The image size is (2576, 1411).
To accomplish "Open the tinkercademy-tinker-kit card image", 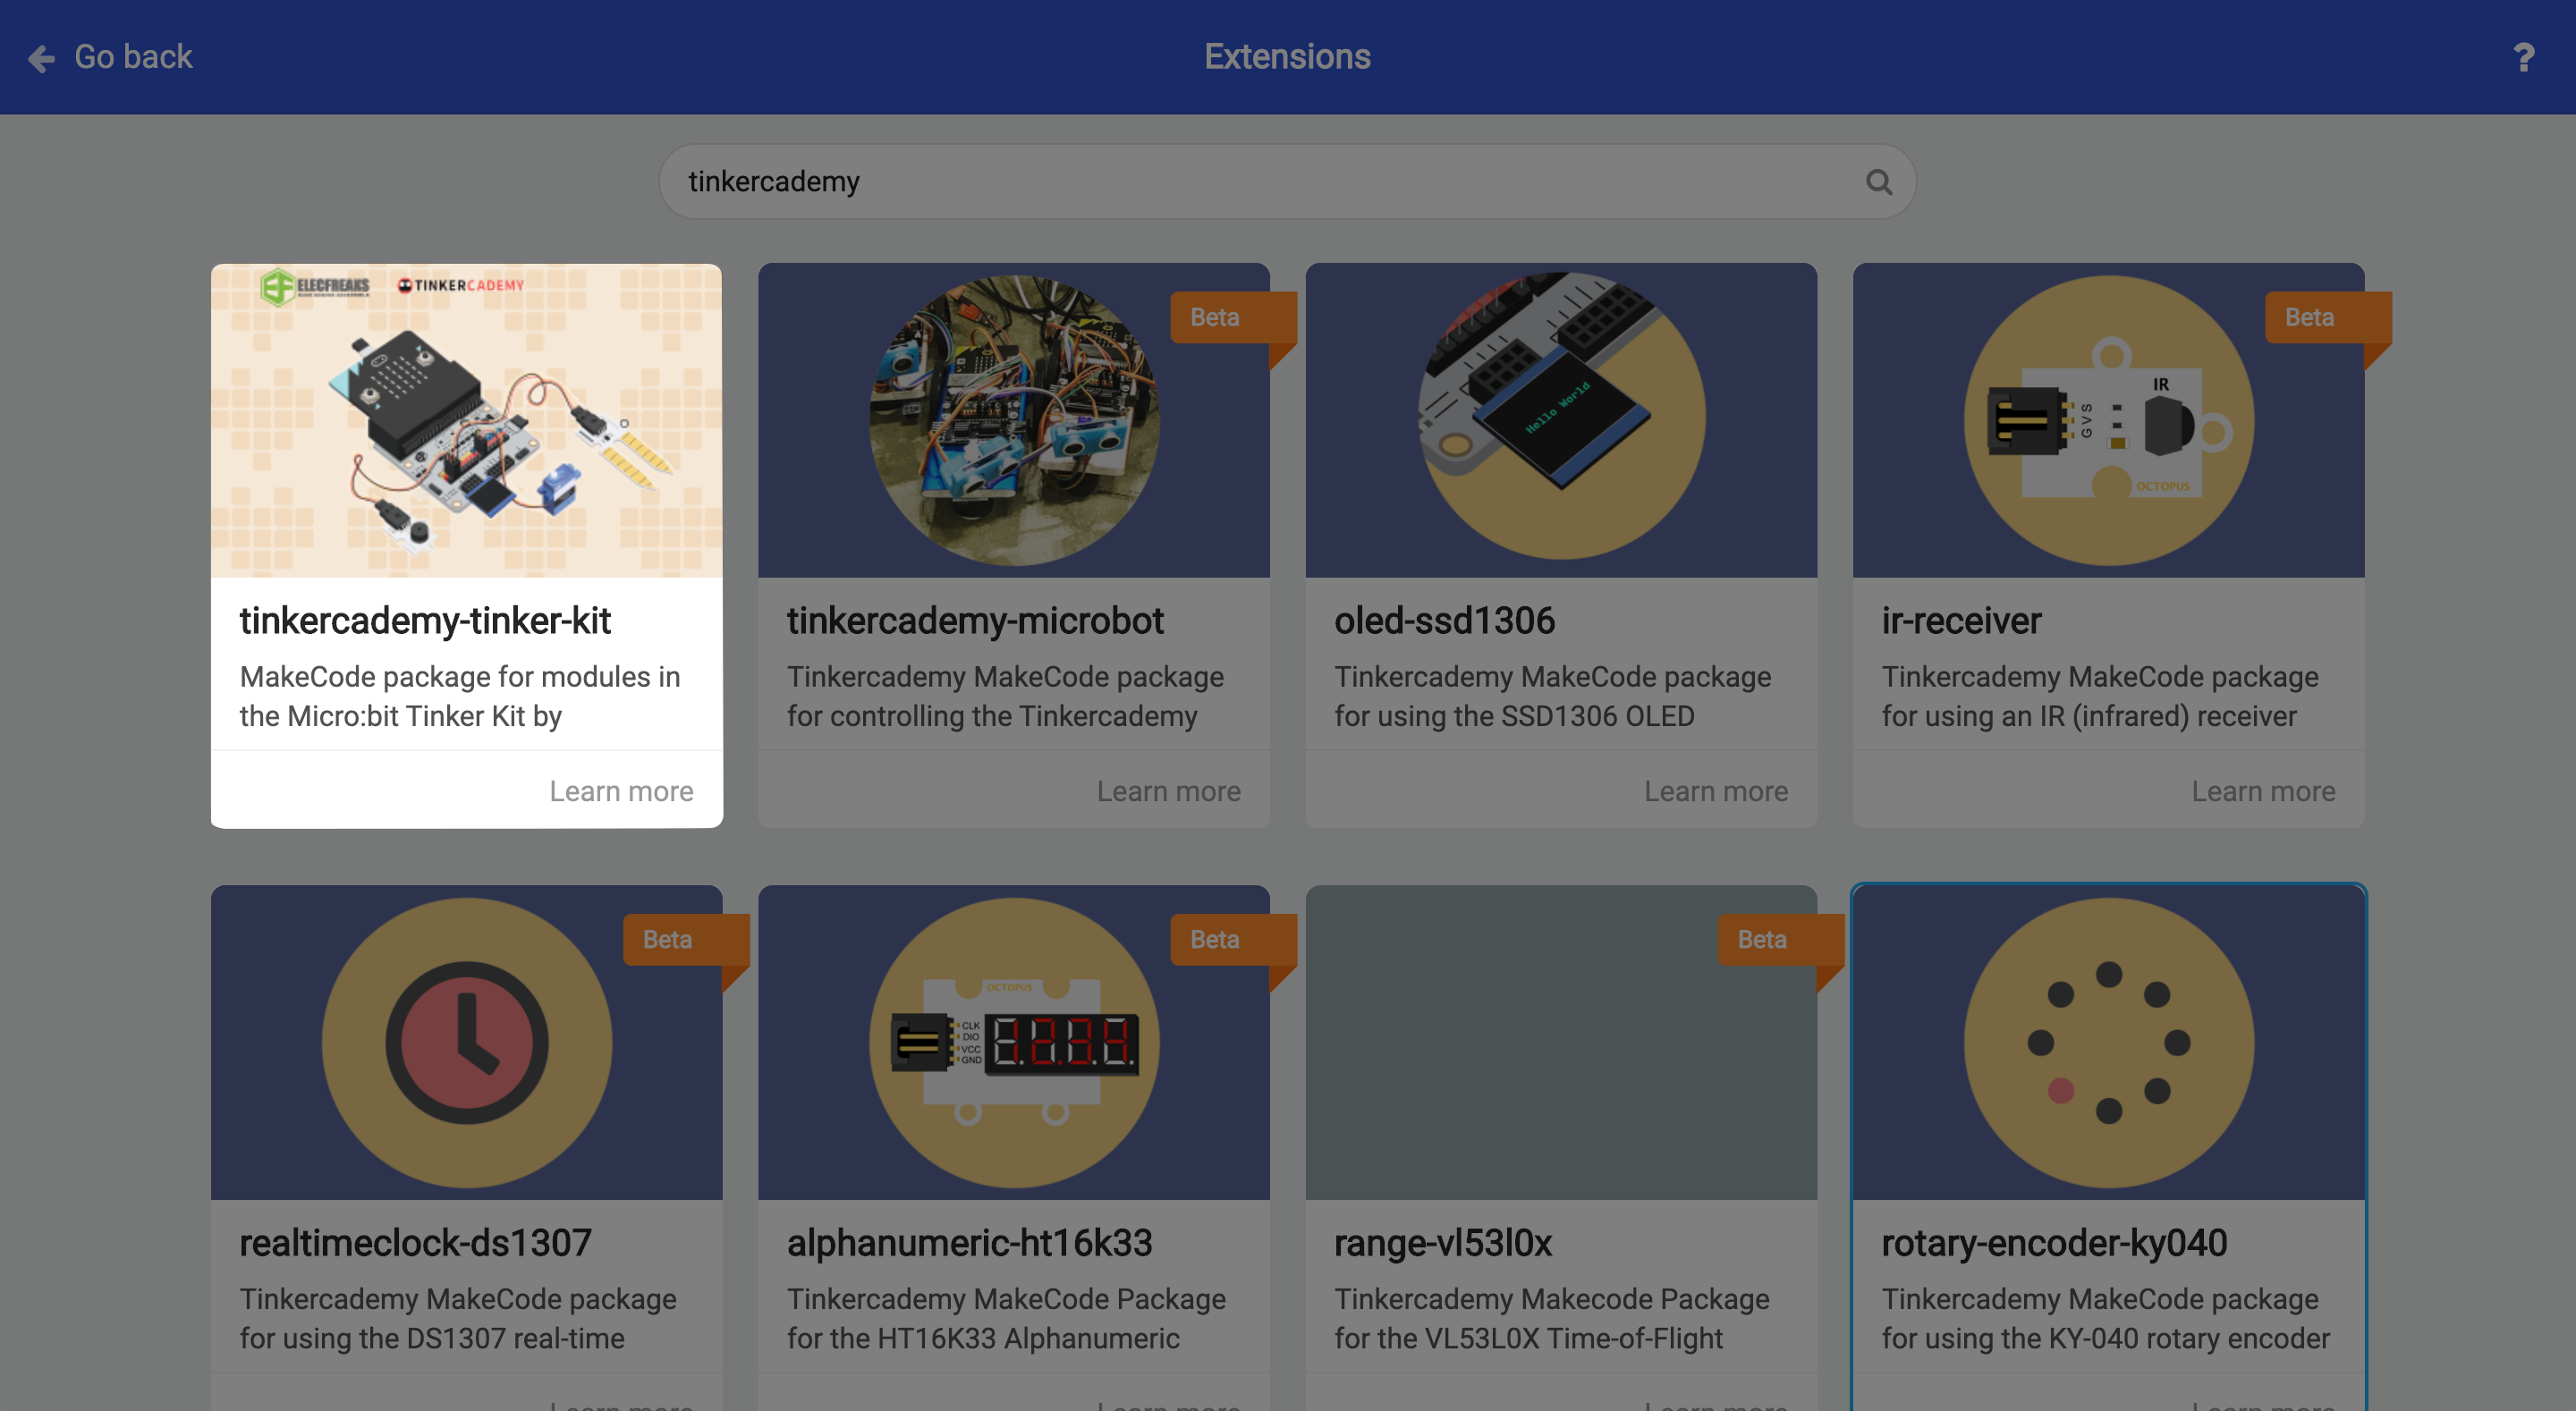I will tap(466, 421).
